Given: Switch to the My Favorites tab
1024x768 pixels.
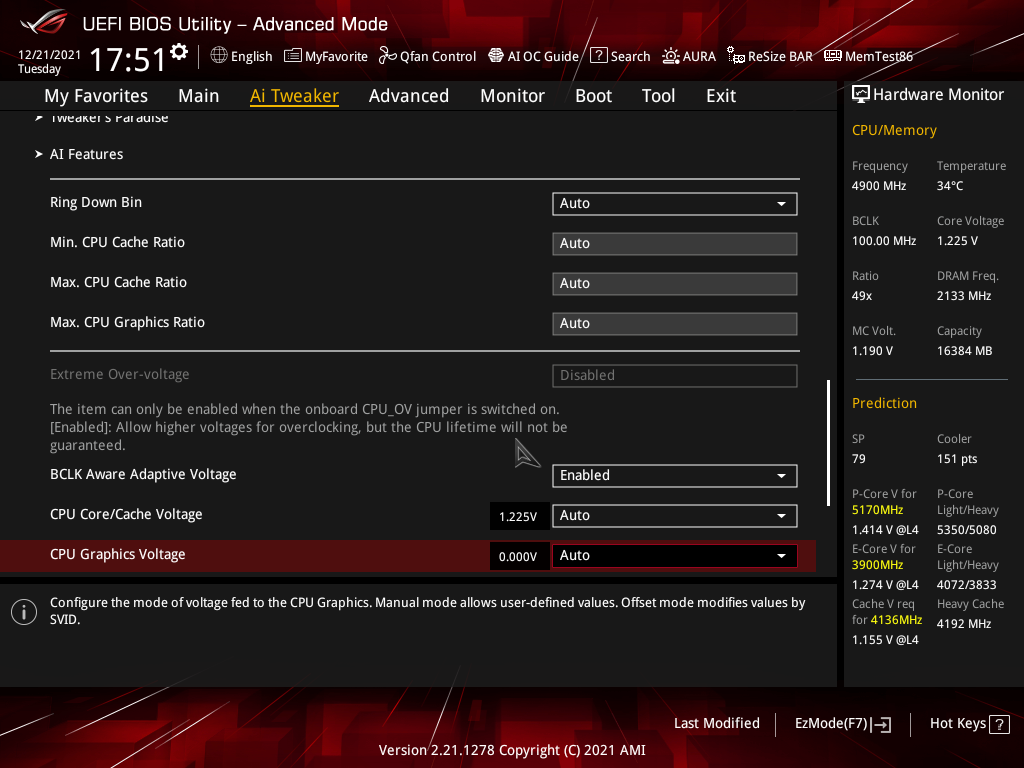Looking at the screenshot, I should (96, 96).
